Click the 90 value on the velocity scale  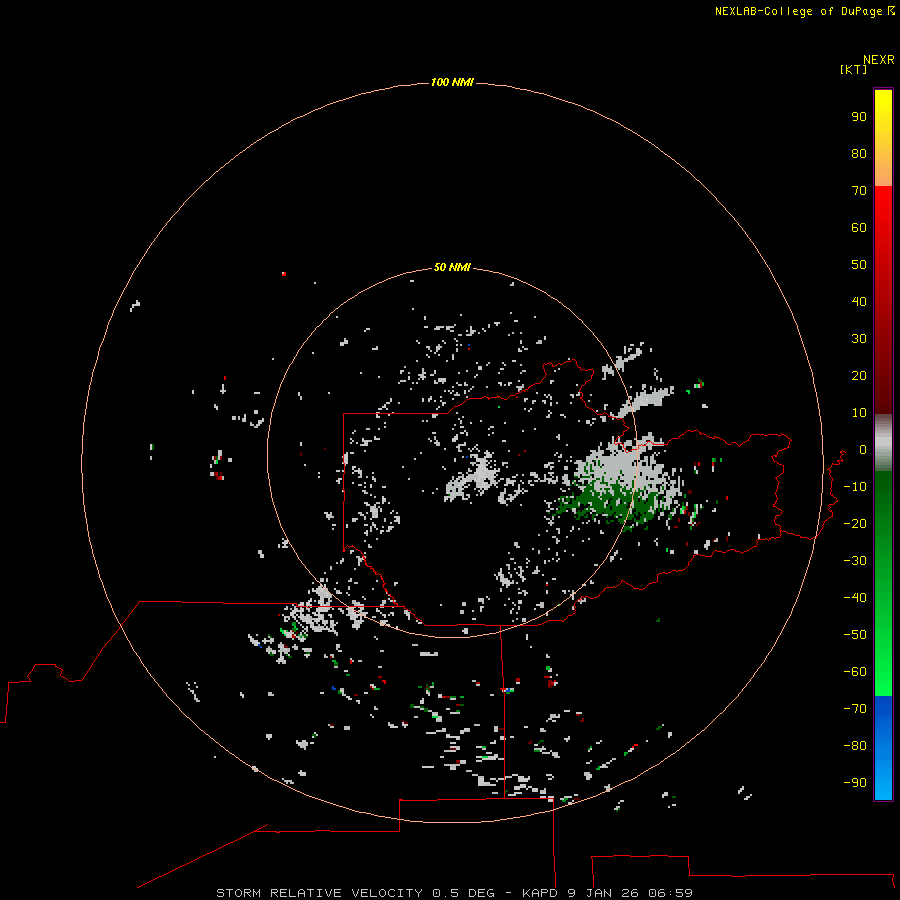[x=859, y=117]
